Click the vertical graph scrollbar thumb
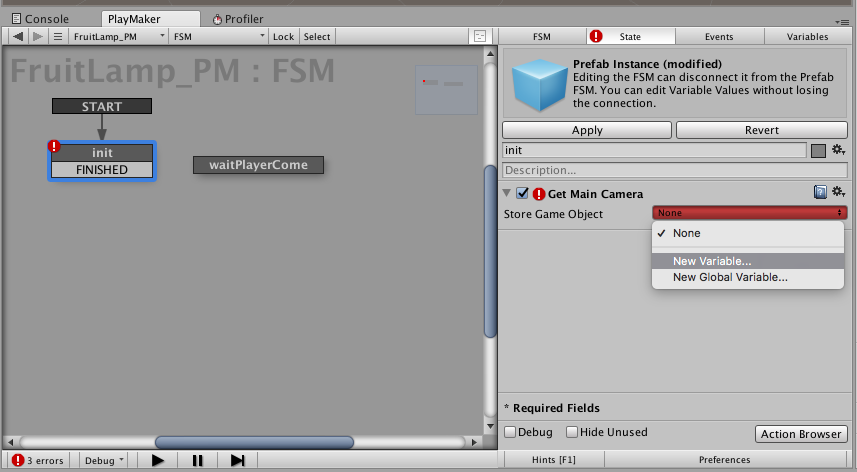 point(490,251)
